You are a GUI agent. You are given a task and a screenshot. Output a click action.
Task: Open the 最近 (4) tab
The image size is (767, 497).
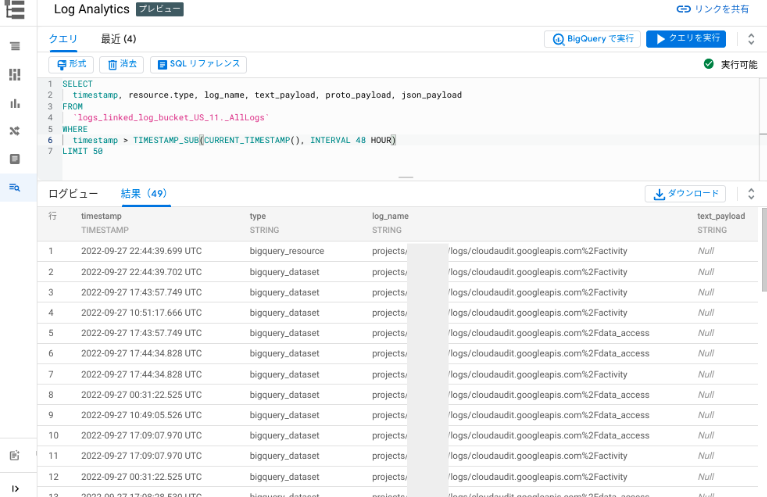118,39
